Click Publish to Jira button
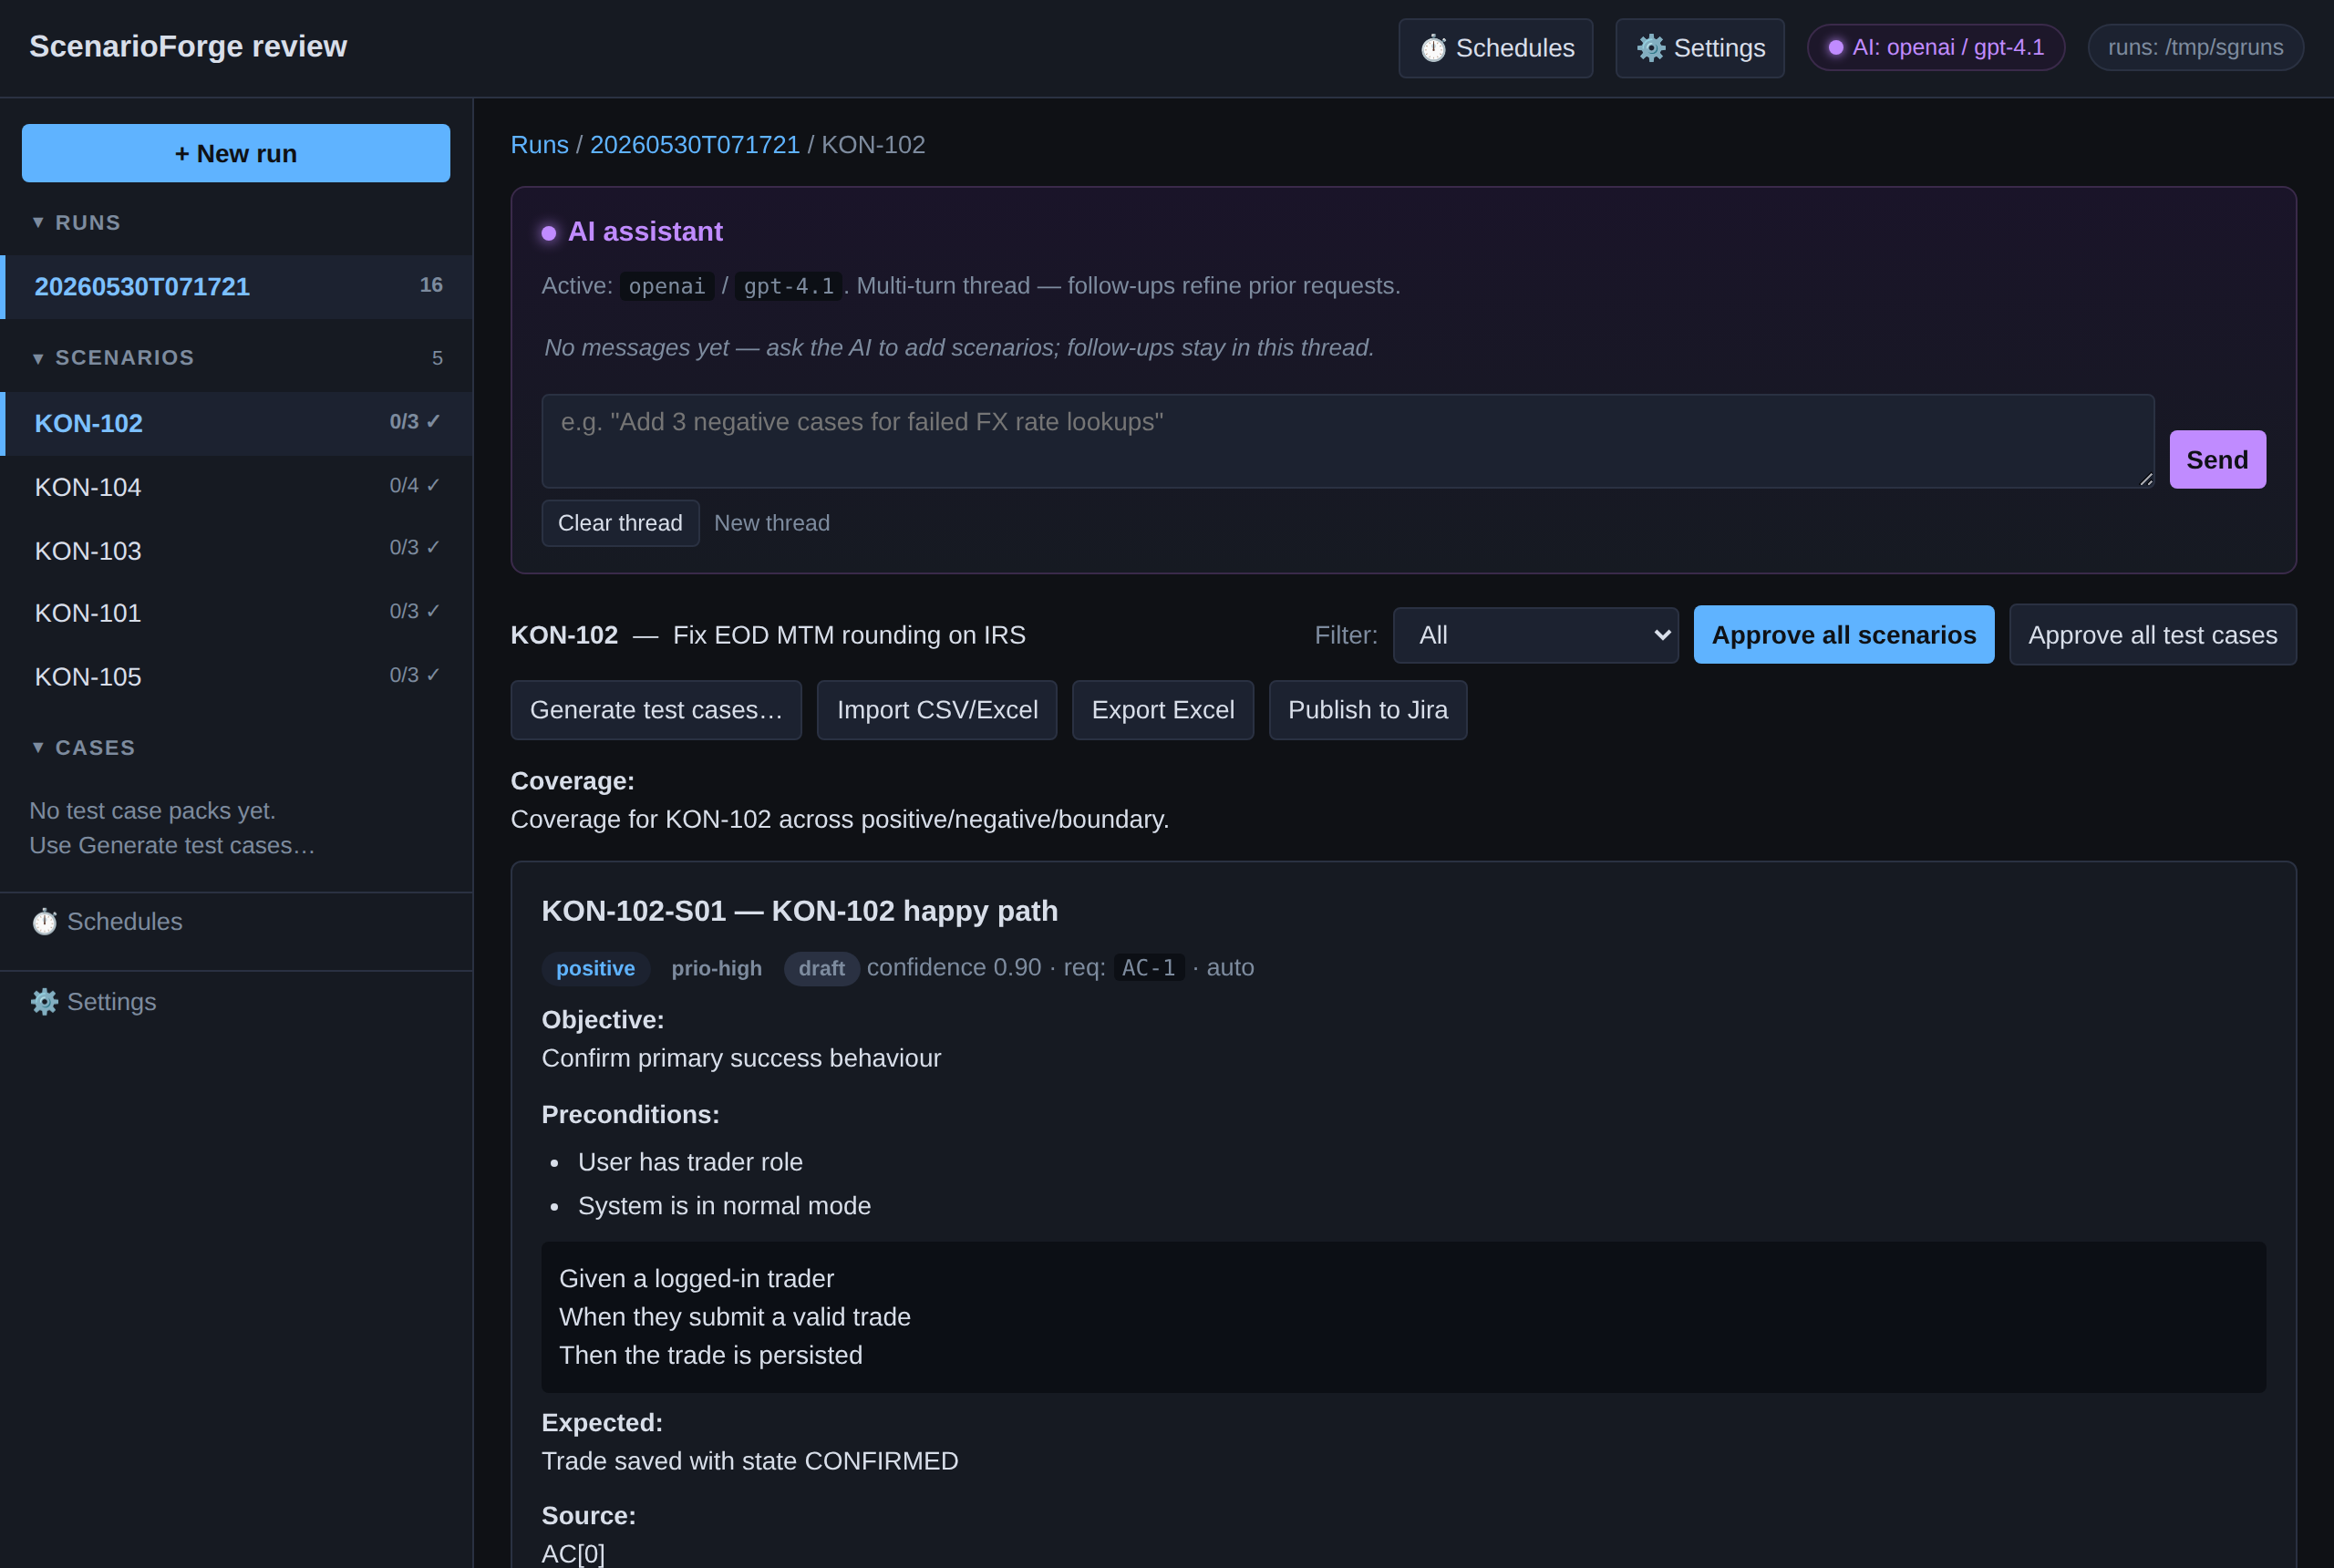 (x=1367, y=710)
